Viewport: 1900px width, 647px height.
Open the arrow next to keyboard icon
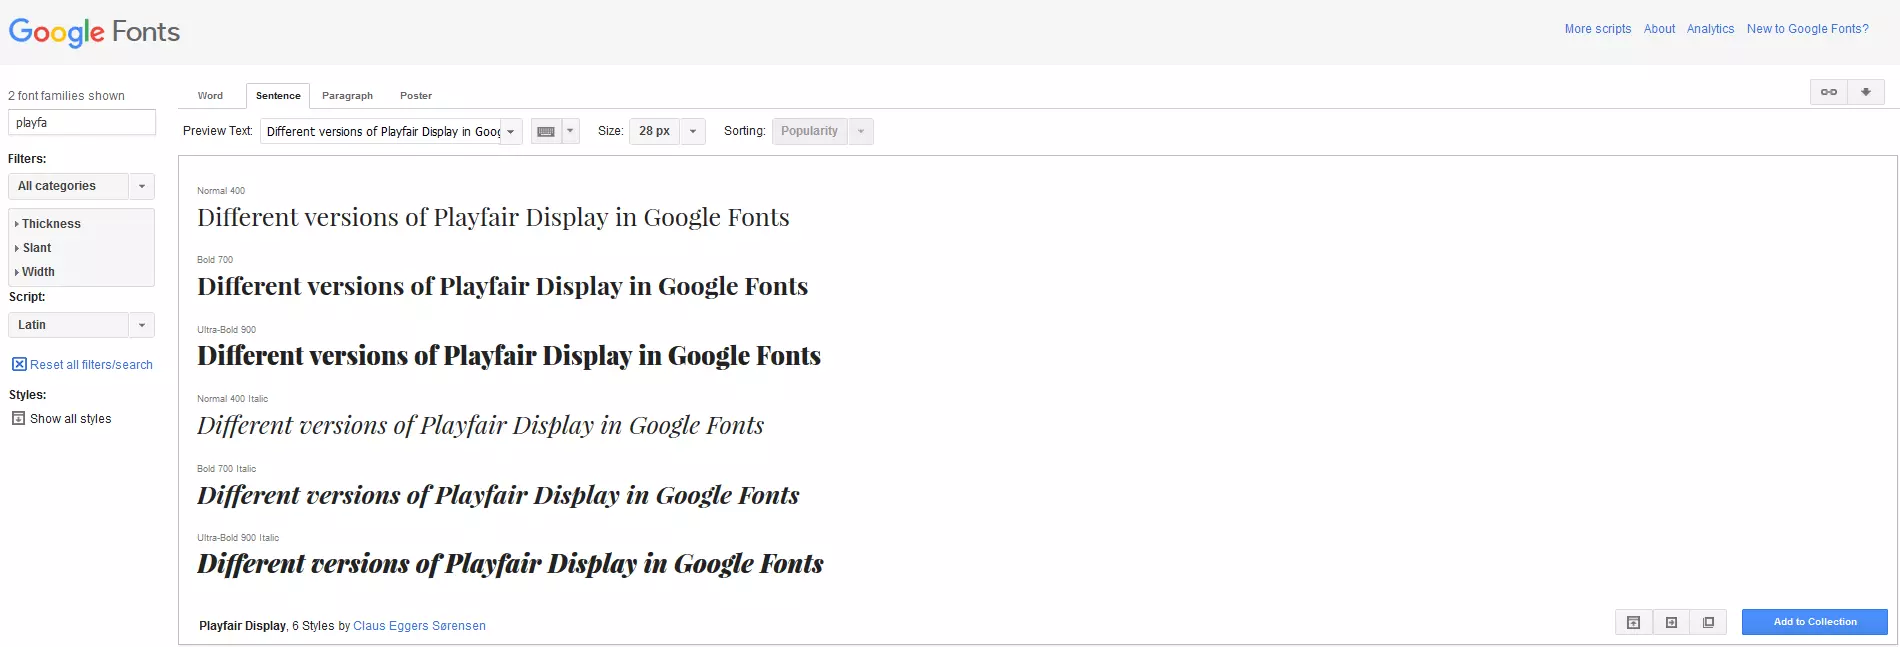571,131
